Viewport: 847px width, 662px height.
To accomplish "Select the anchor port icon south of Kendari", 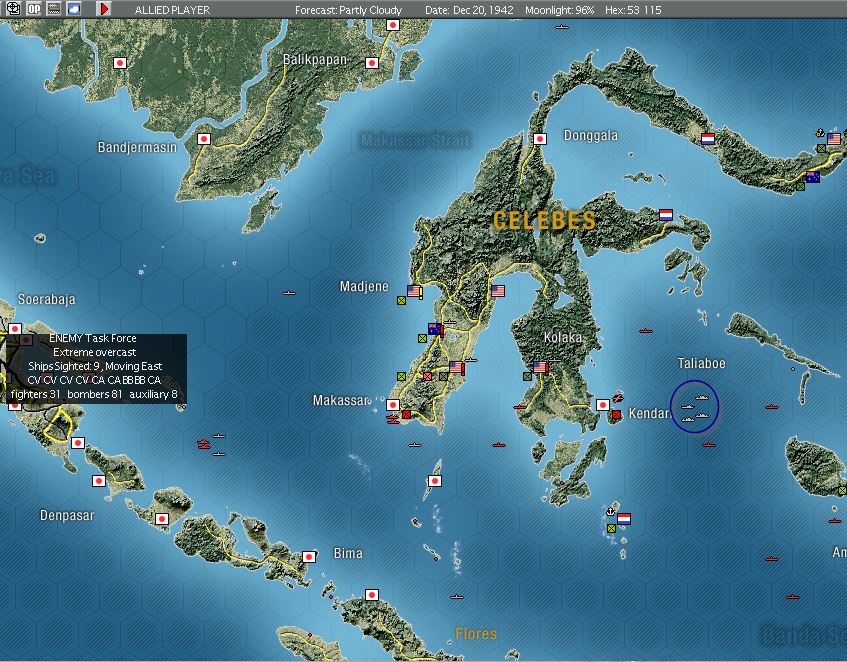I will coord(610,511).
